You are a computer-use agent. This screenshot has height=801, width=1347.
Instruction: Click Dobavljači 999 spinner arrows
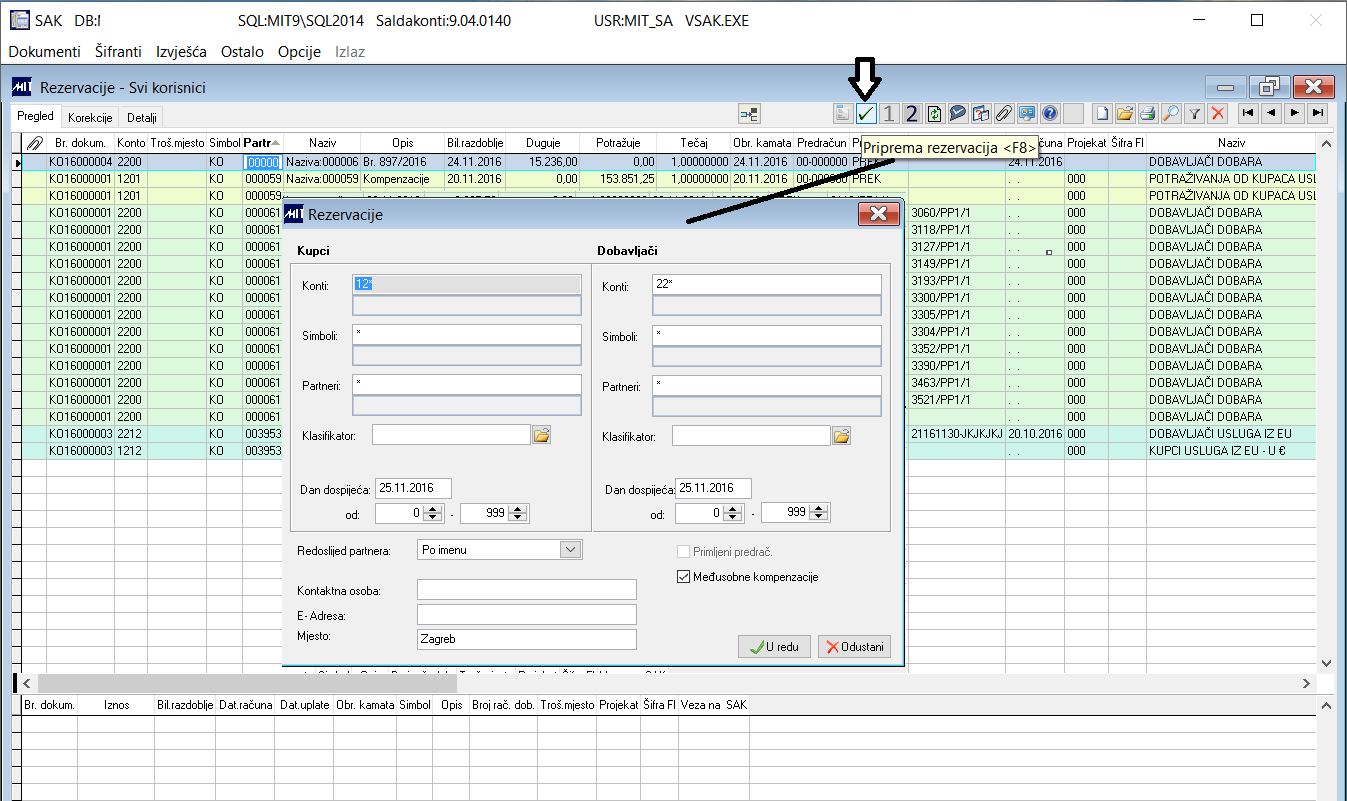[x=818, y=513]
